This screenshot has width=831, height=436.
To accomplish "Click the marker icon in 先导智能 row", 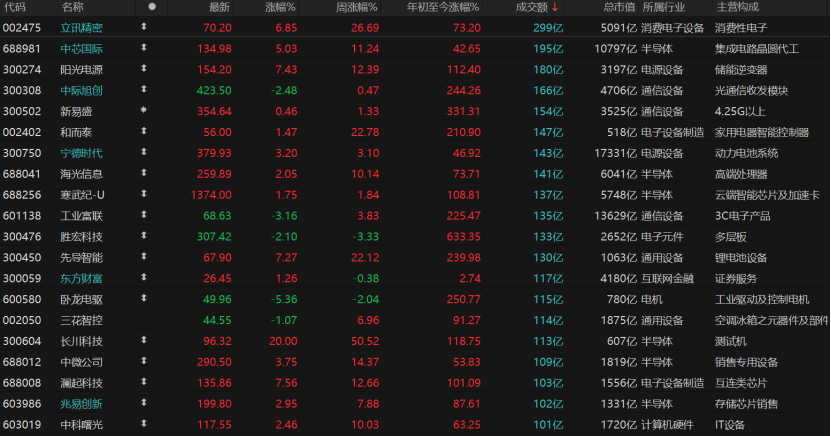I will pyautogui.click(x=144, y=257).
